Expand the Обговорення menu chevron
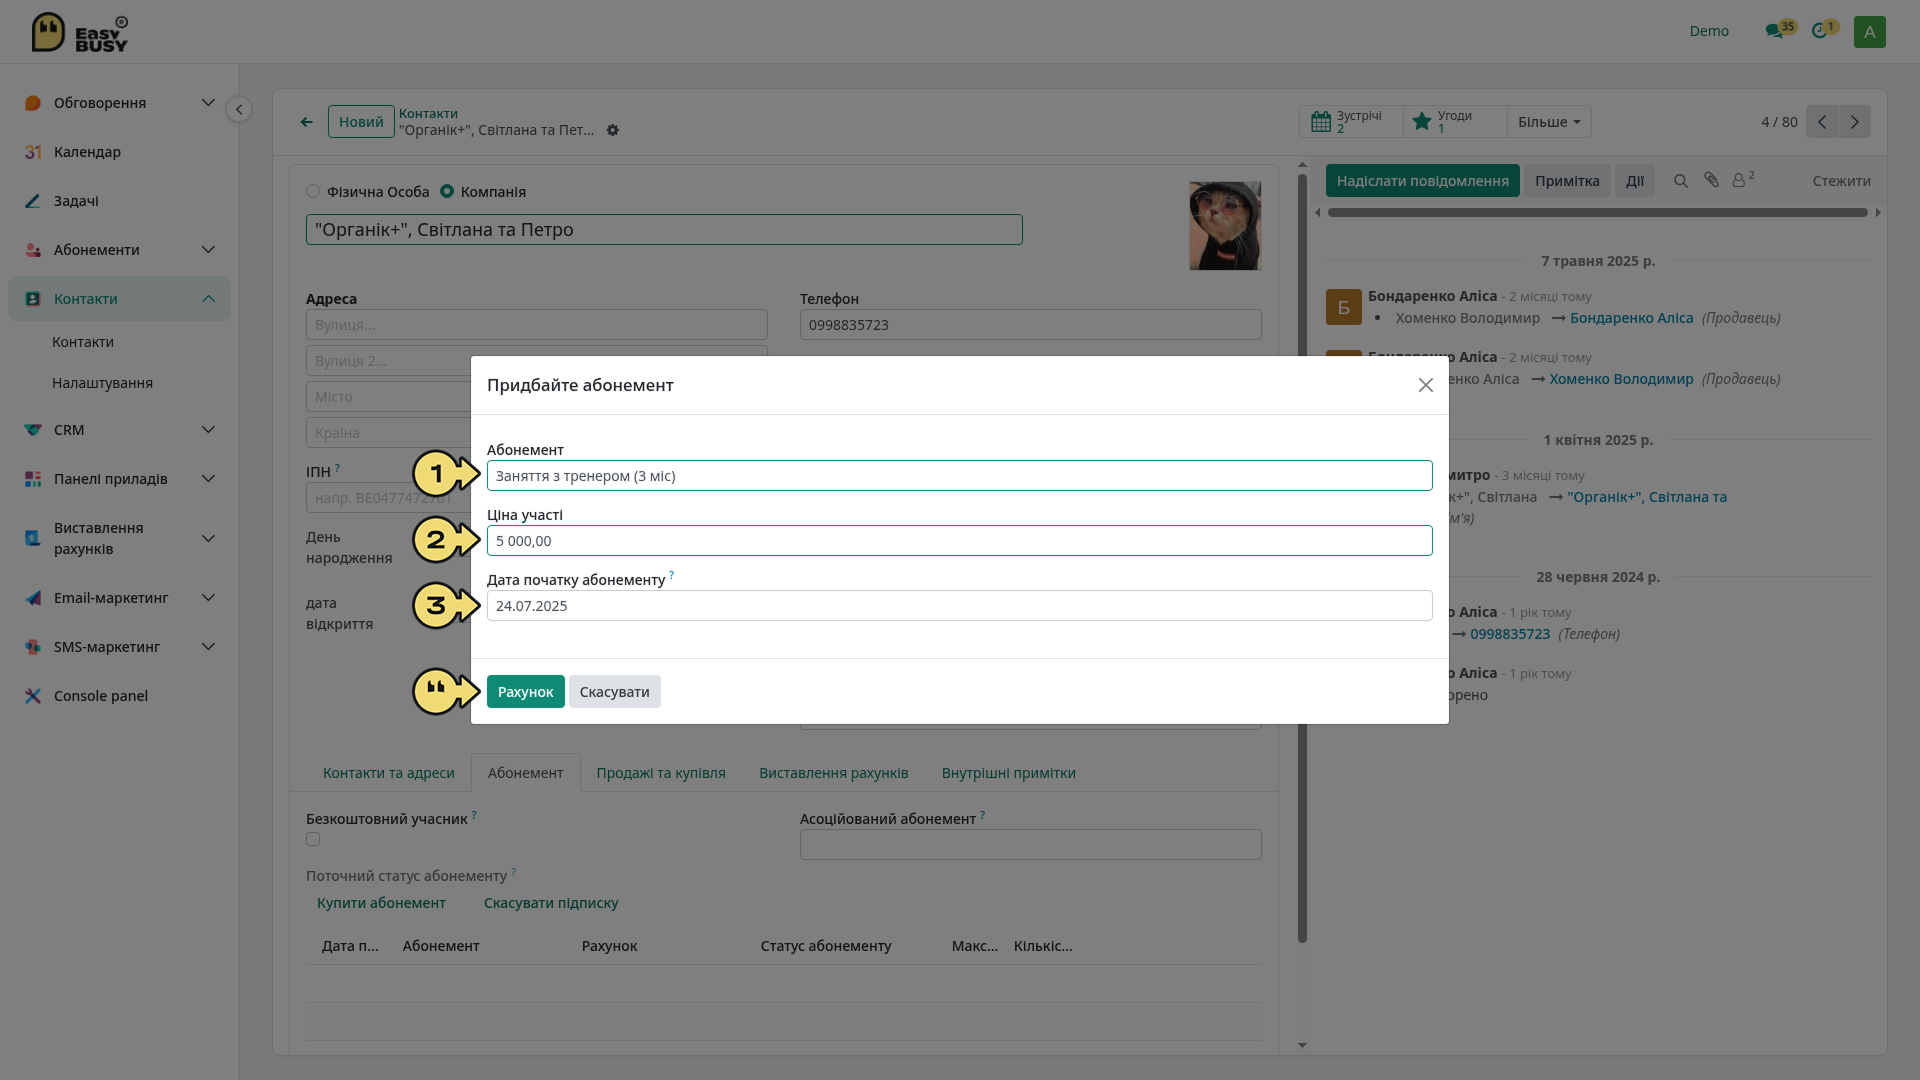The height and width of the screenshot is (1080, 1920). coord(208,103)
